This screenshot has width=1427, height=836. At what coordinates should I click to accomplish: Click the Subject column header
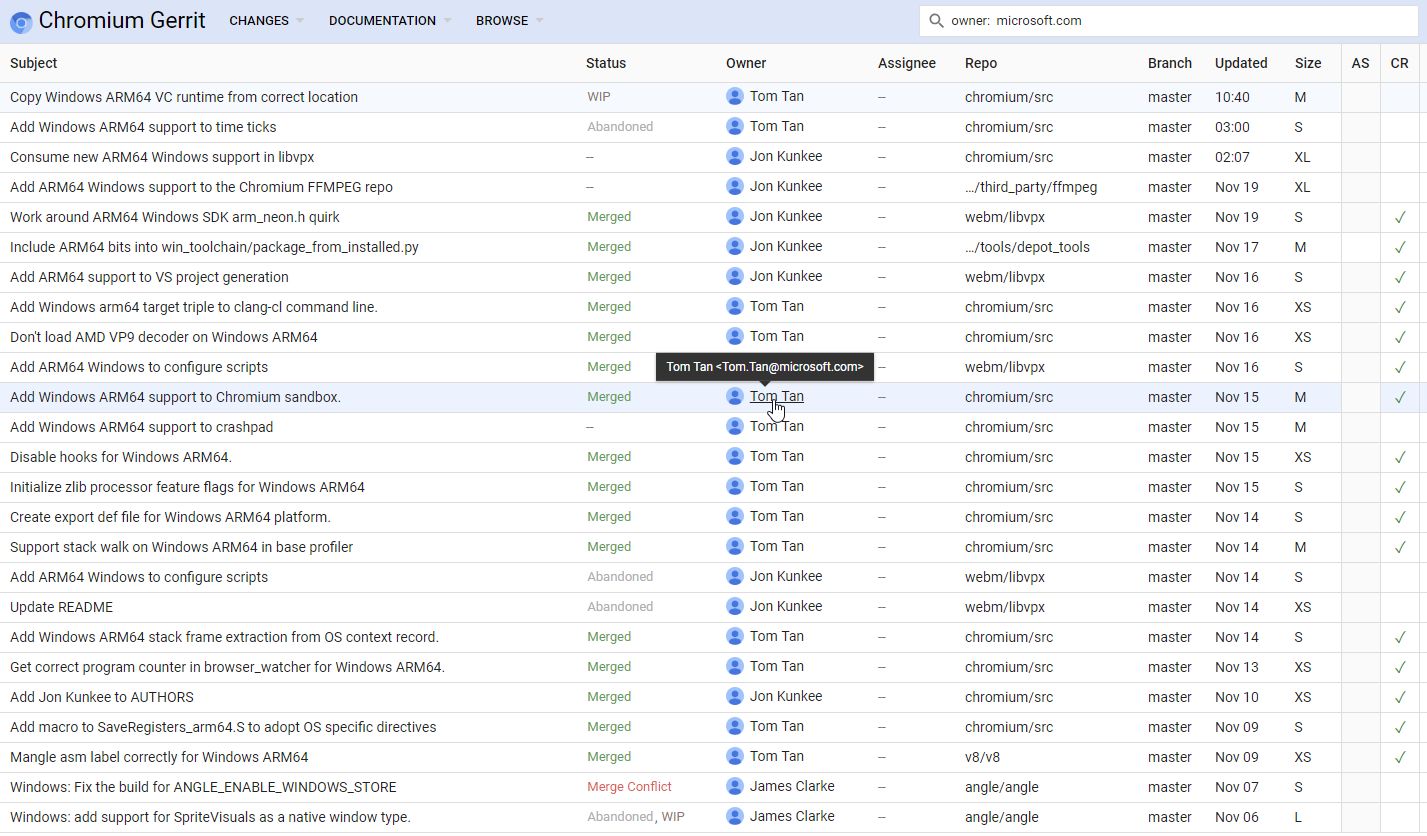click(x=34, y=63)
